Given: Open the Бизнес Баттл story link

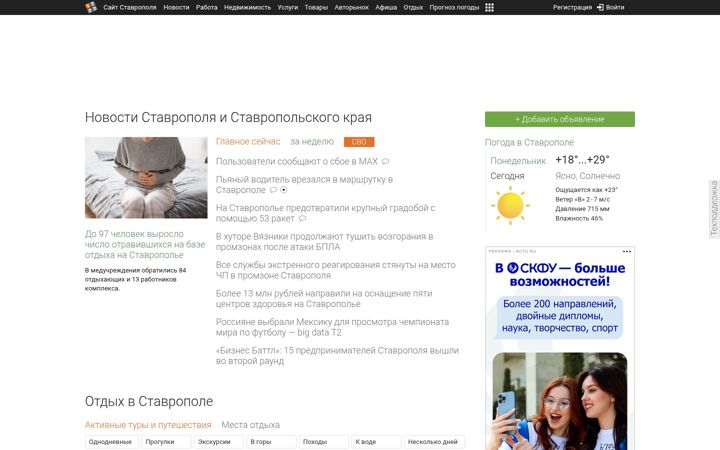Looking at the screenshot, I should coord(337,355).
